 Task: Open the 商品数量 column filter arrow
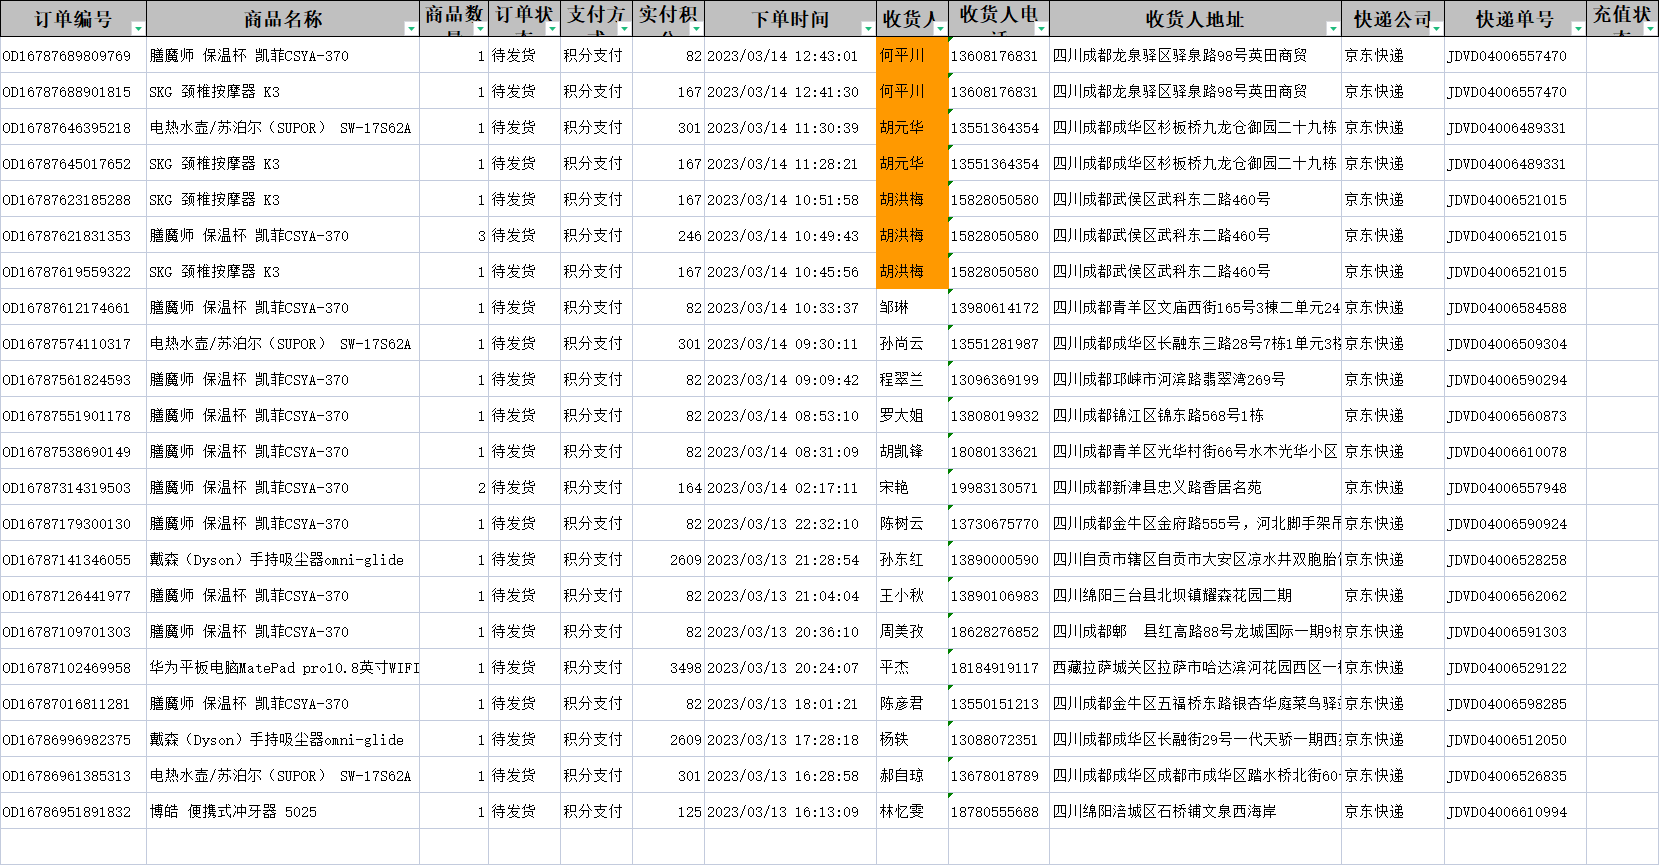point(480,29)
